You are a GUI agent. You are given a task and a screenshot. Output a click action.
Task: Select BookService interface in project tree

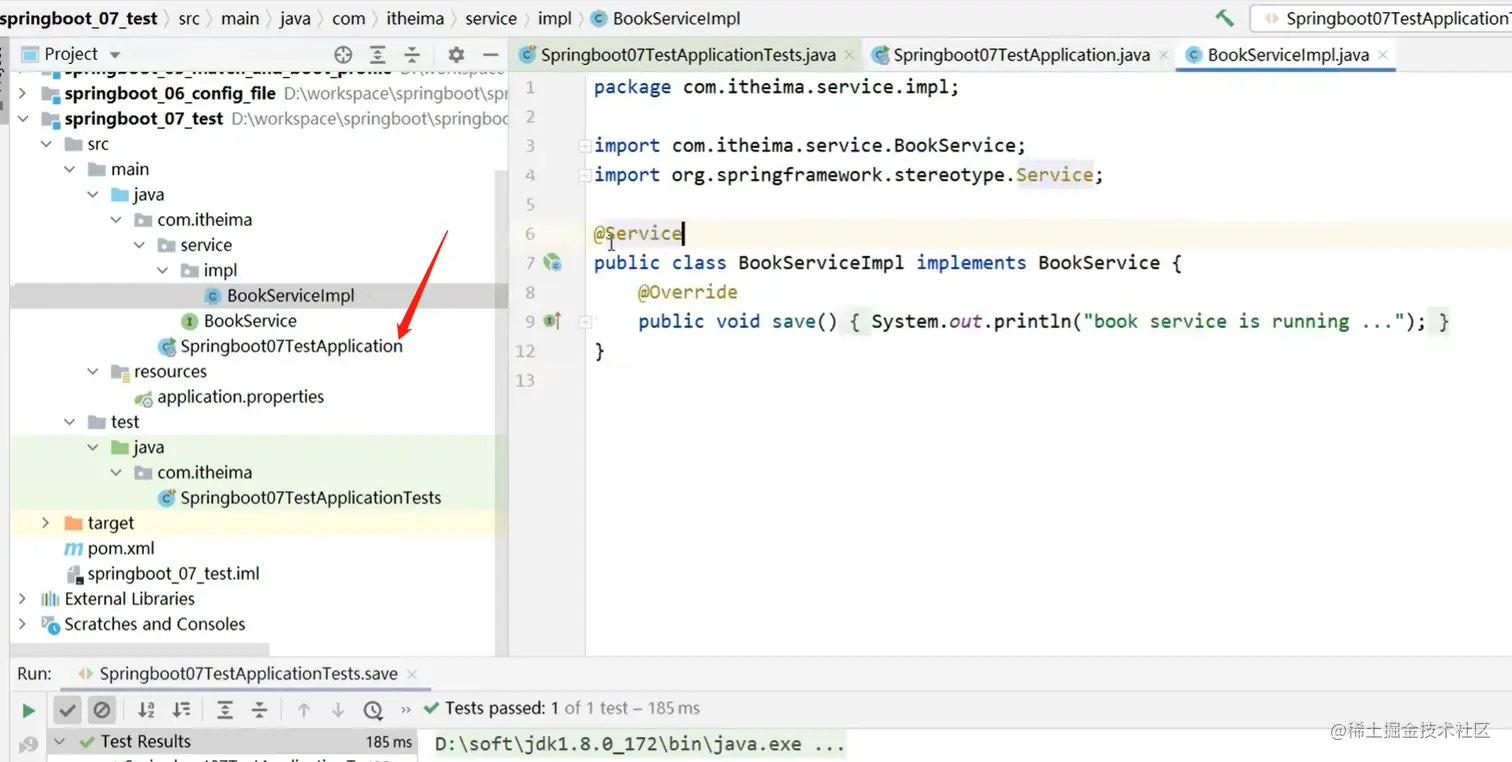[x=239, y=321]
